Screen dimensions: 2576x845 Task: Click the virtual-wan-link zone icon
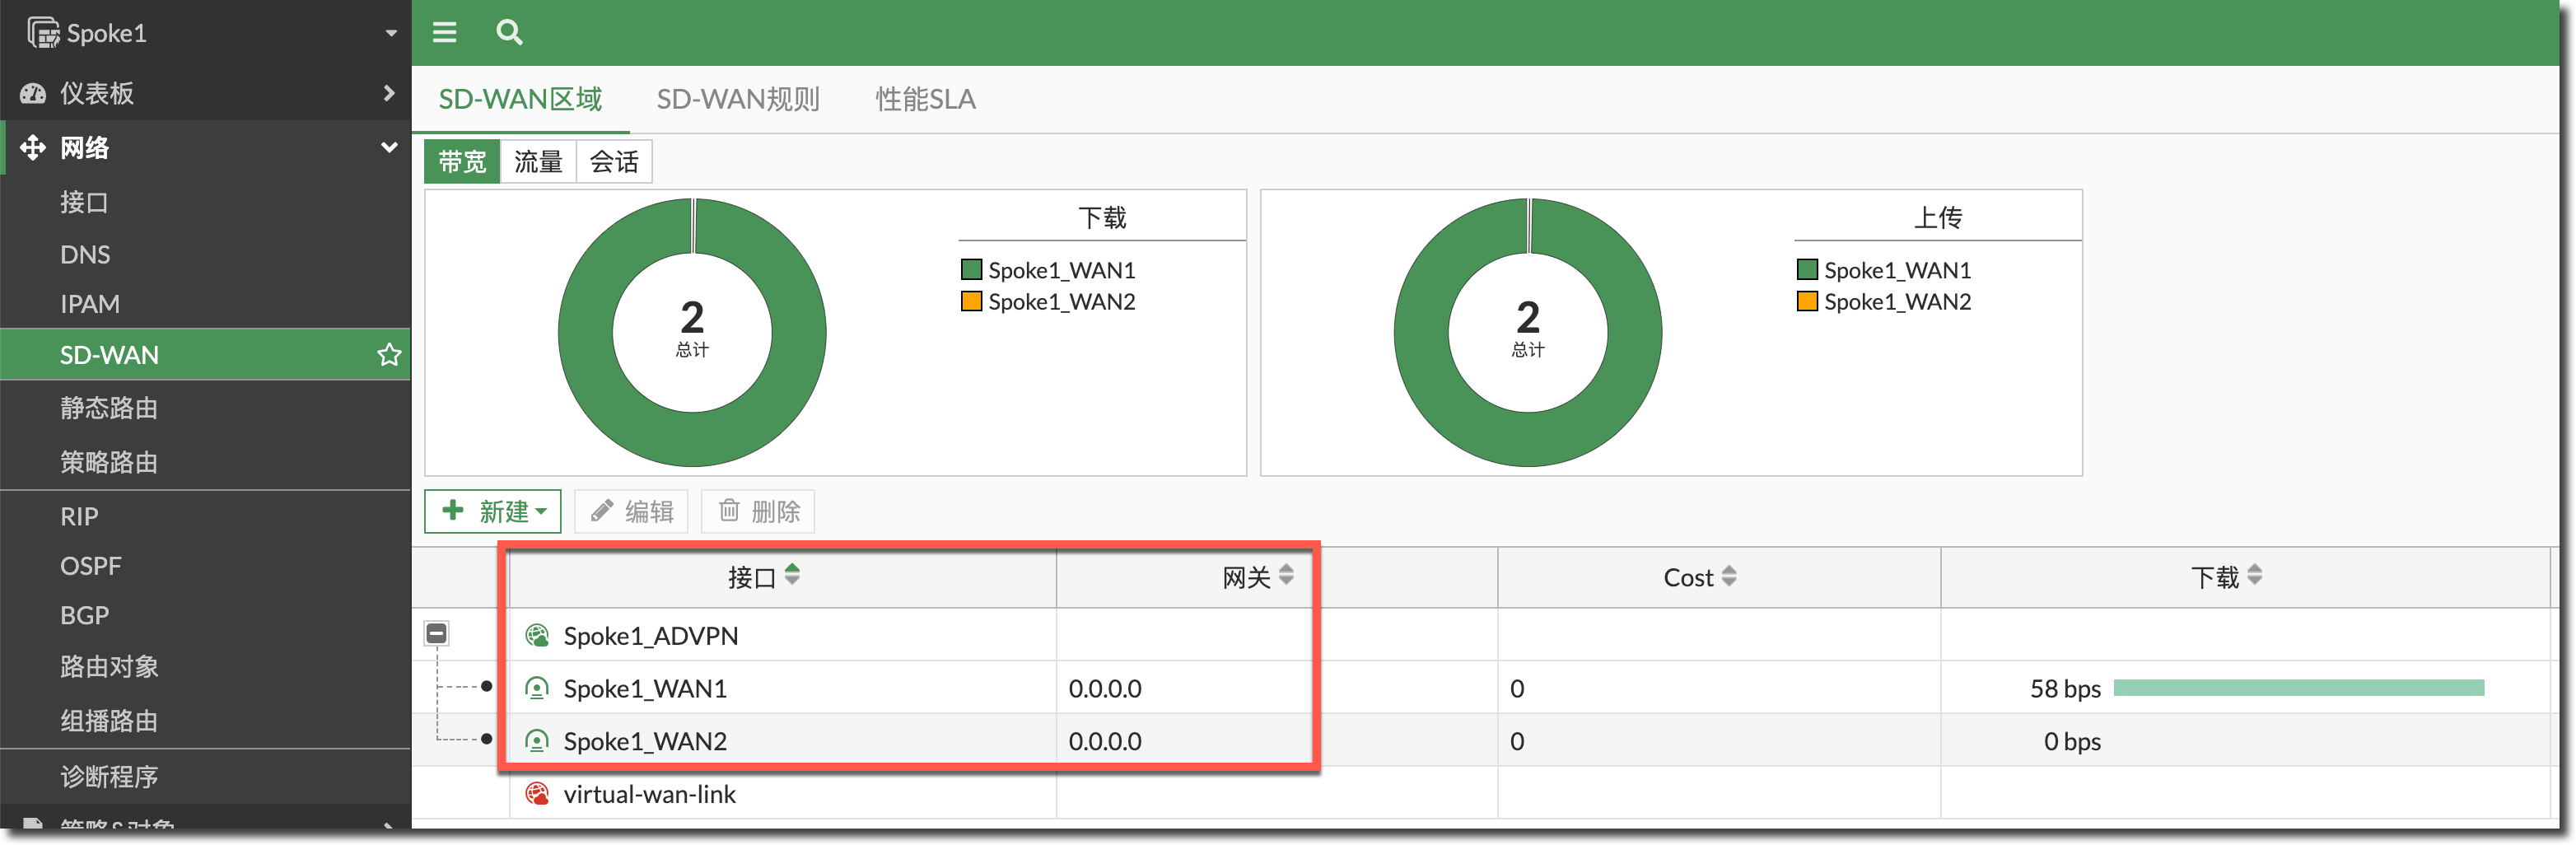tap(537, 794)
